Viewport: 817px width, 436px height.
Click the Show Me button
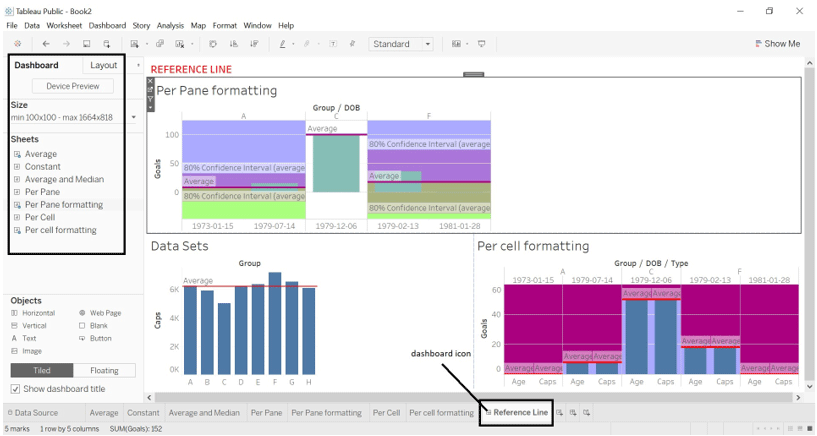click(x=777, y=44)
